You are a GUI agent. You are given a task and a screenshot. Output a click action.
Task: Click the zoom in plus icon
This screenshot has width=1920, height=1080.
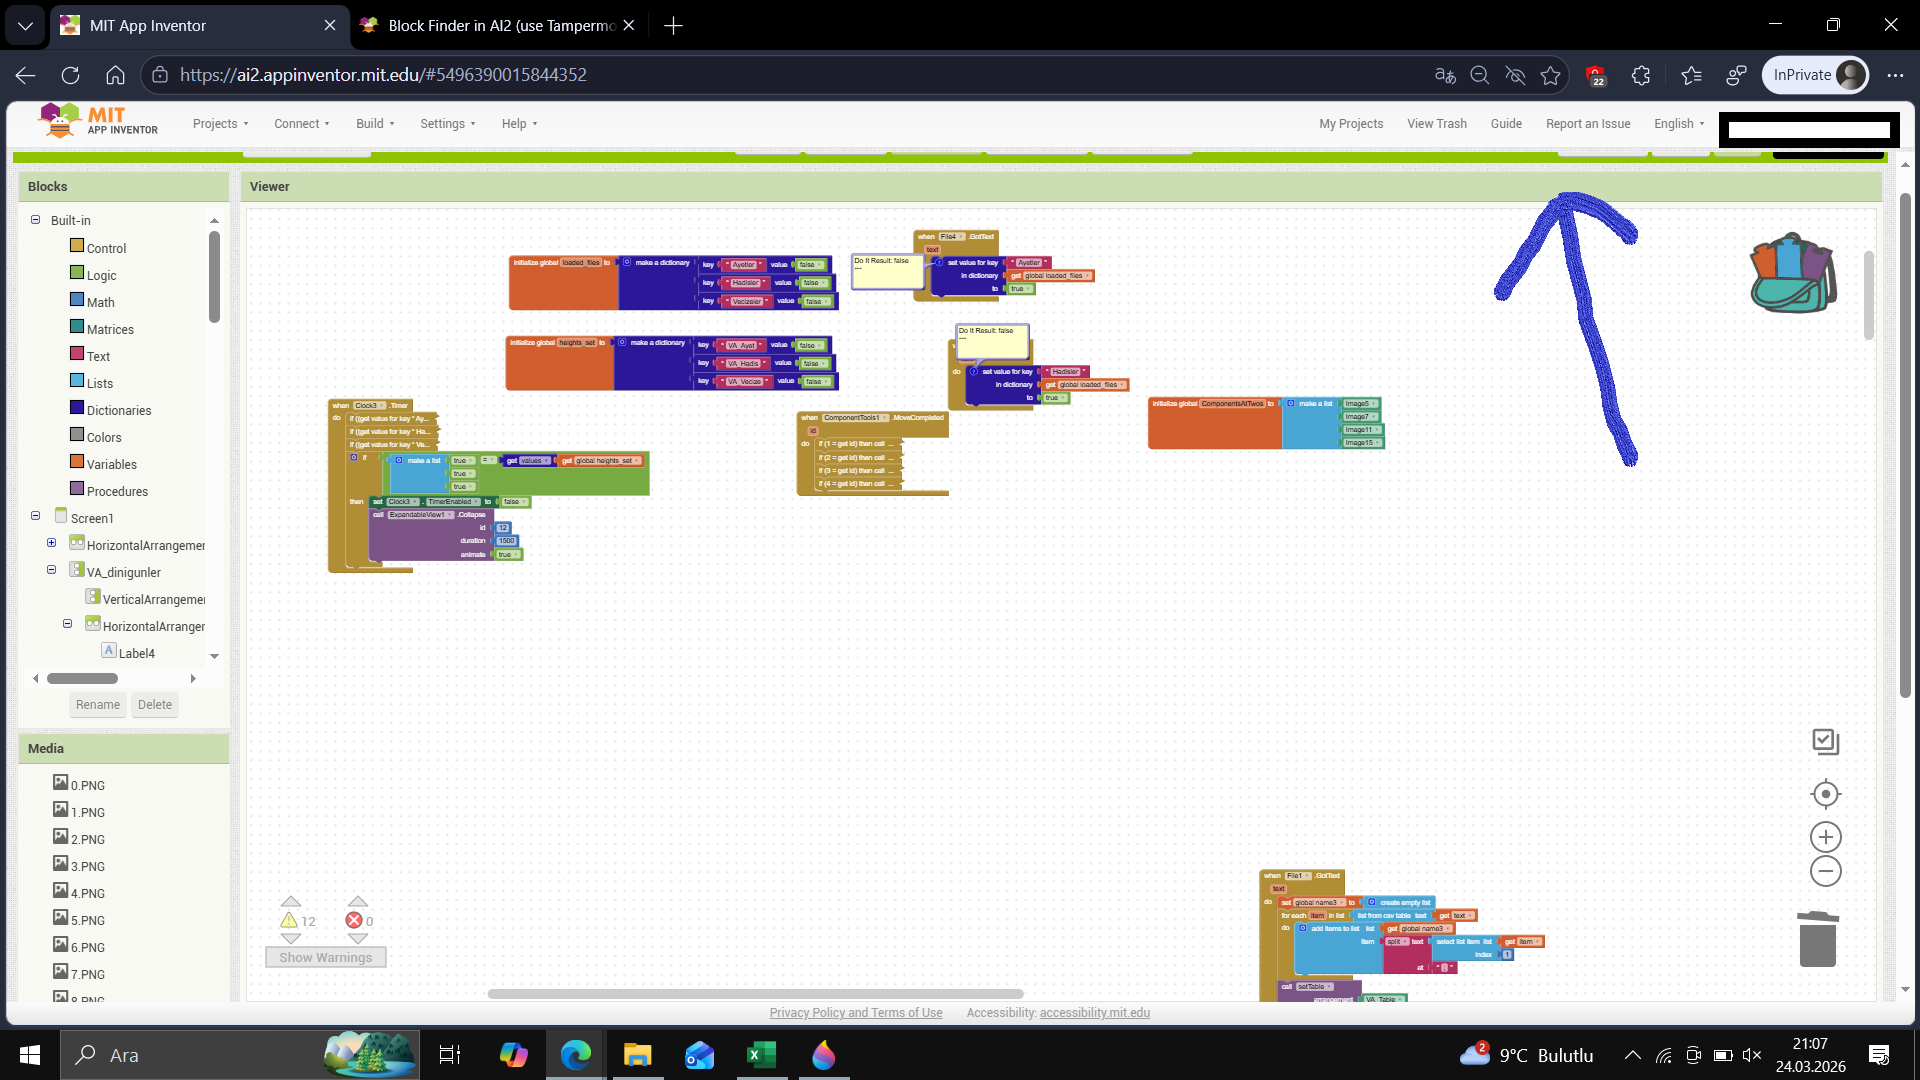coord(1825,837)
